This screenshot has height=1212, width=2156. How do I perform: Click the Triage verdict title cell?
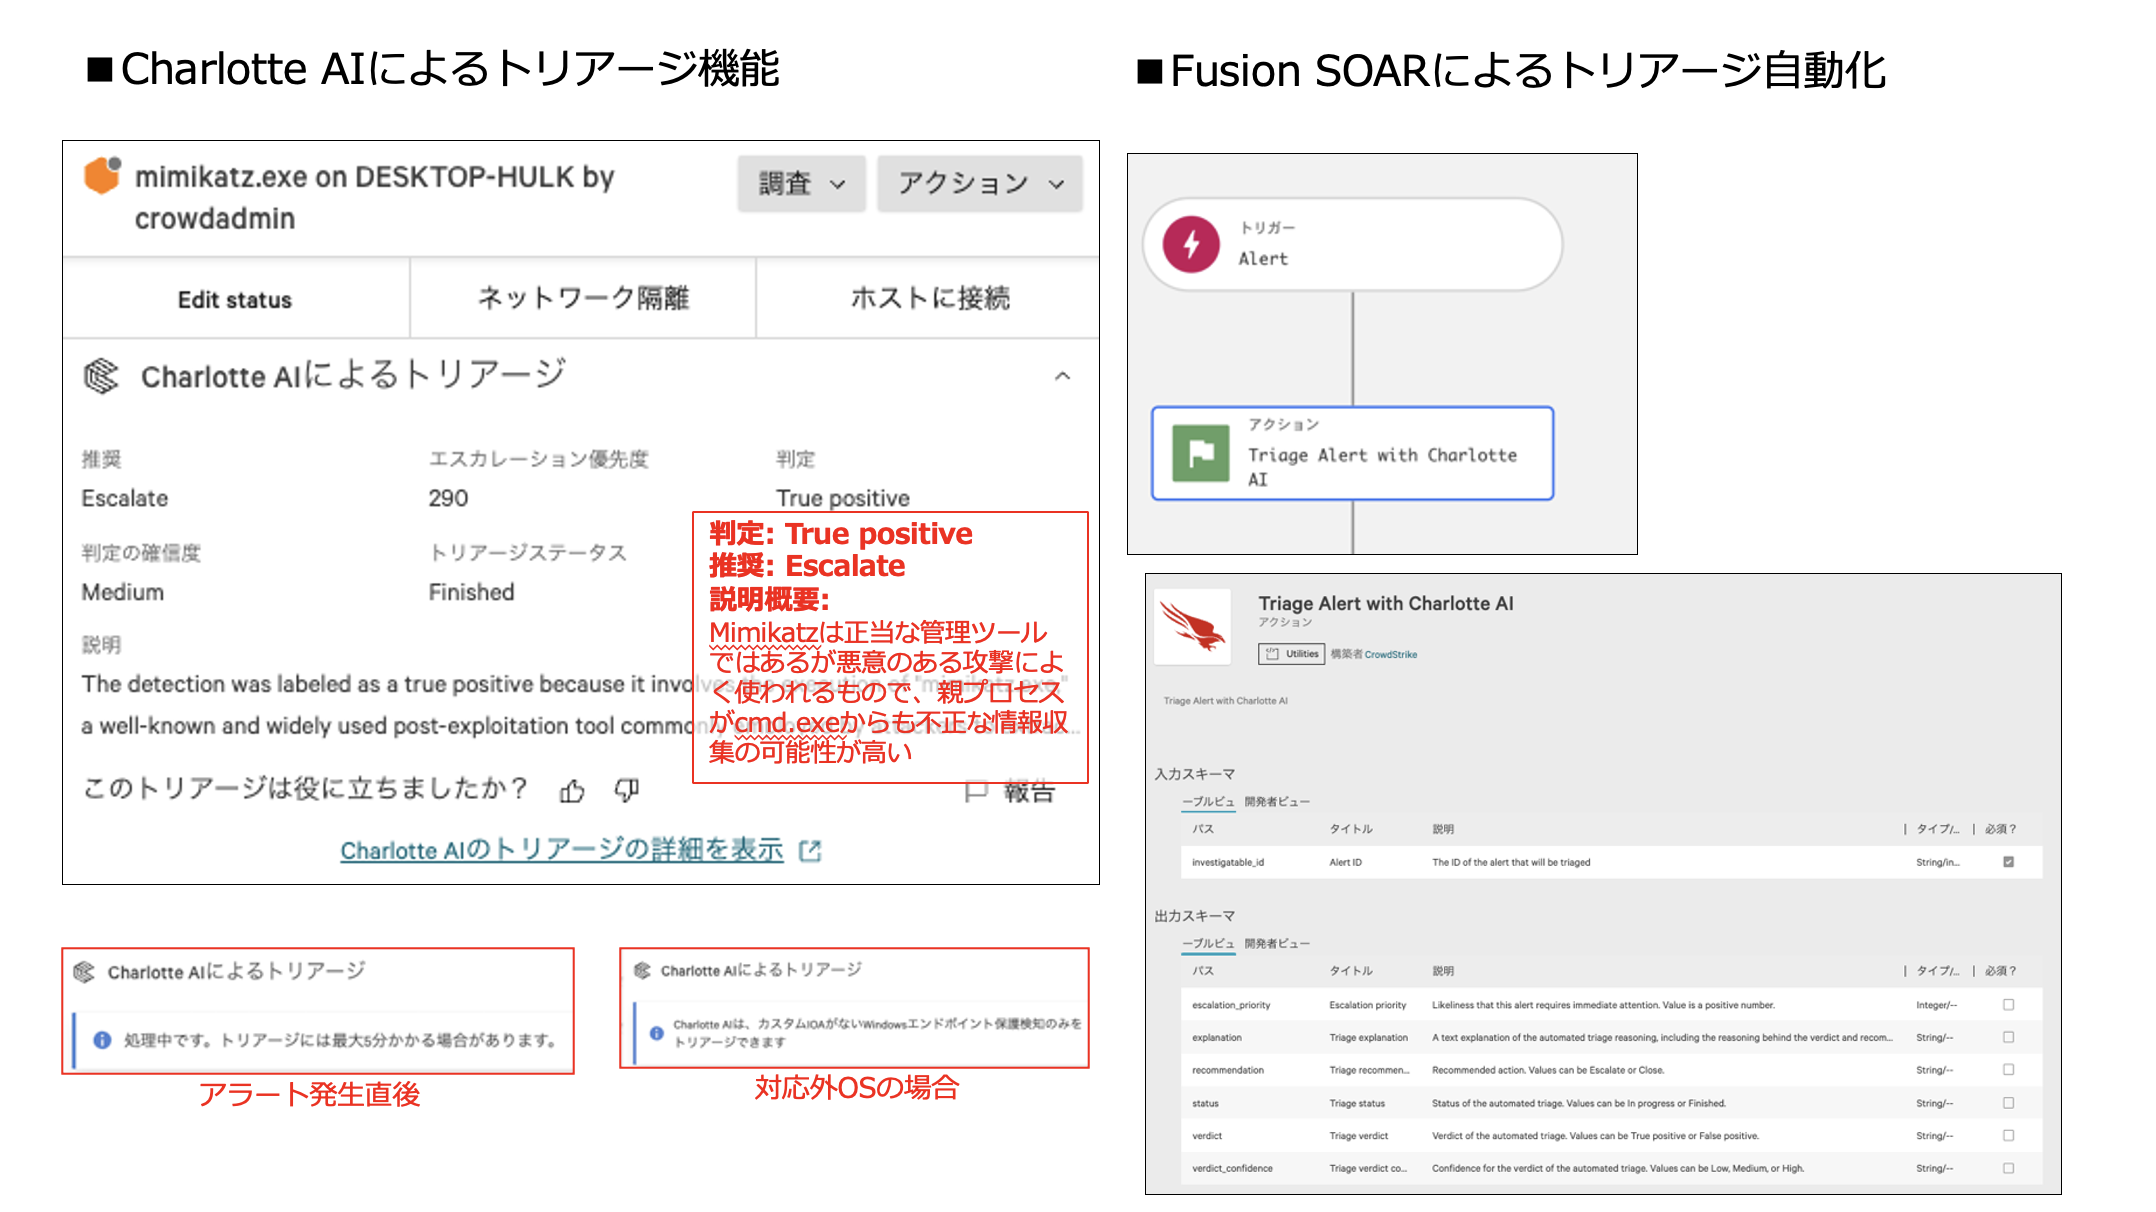coord(1358,1136)
